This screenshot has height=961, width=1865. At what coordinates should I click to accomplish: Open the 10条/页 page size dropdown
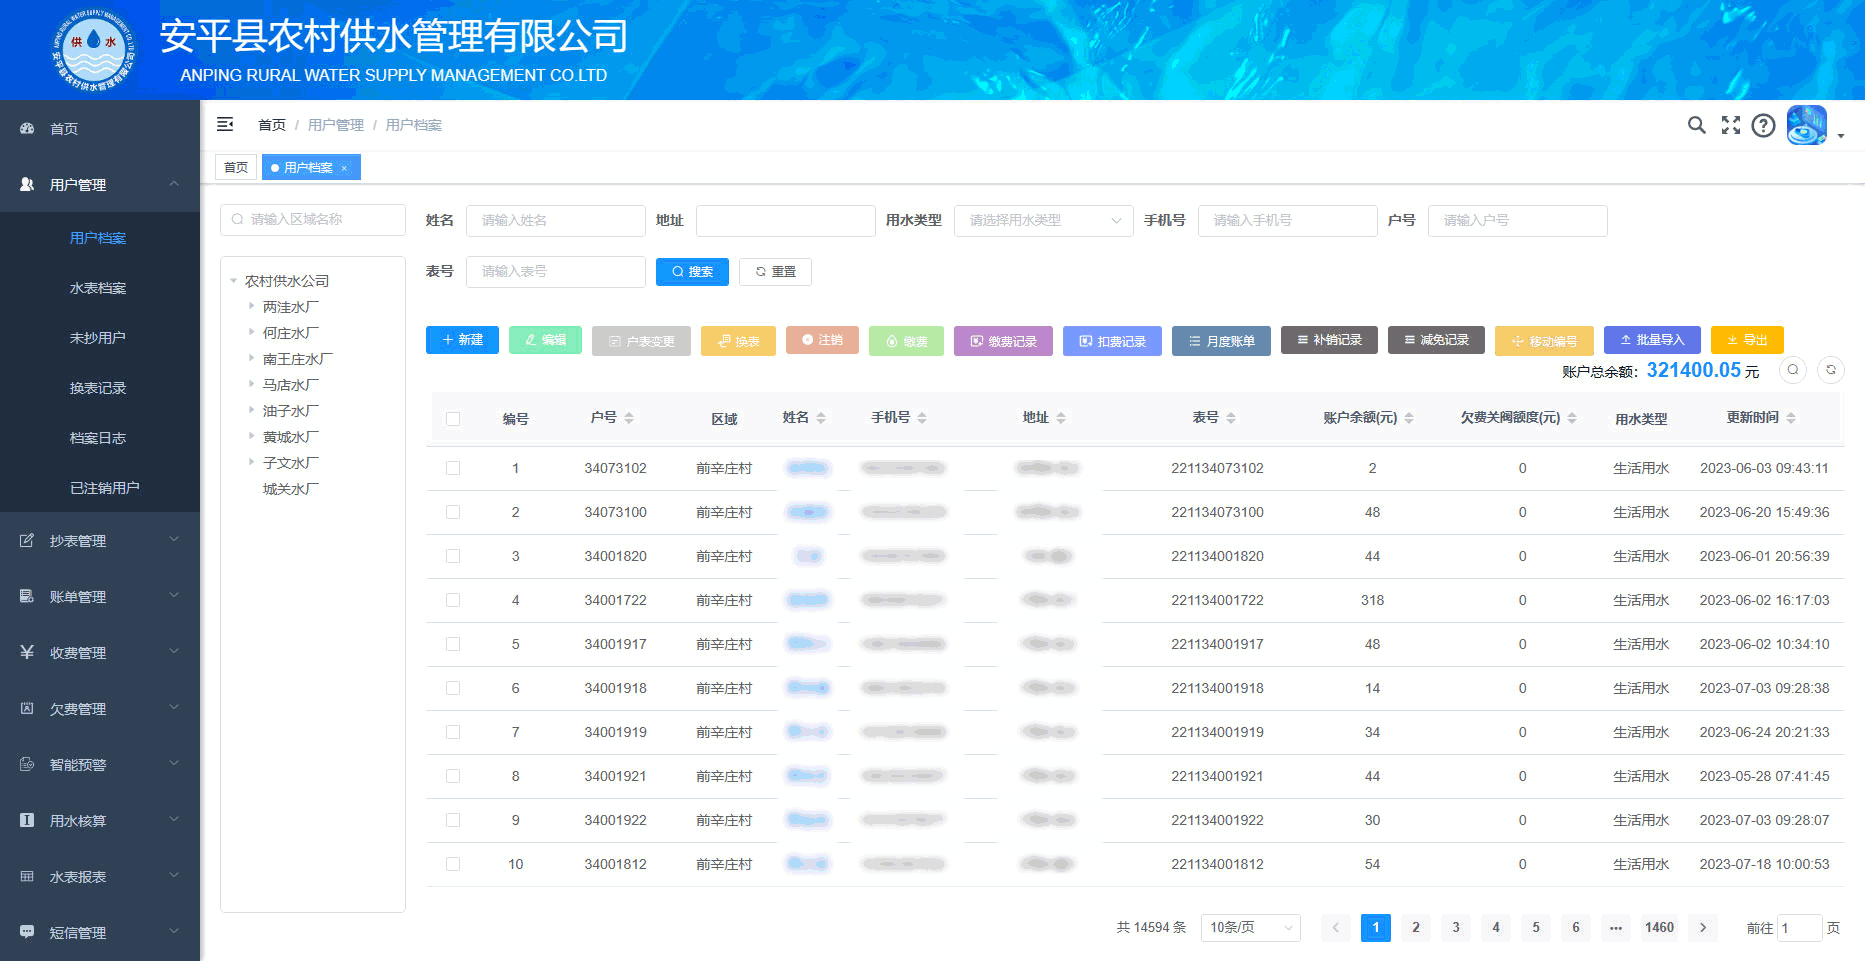[1250, 928]
